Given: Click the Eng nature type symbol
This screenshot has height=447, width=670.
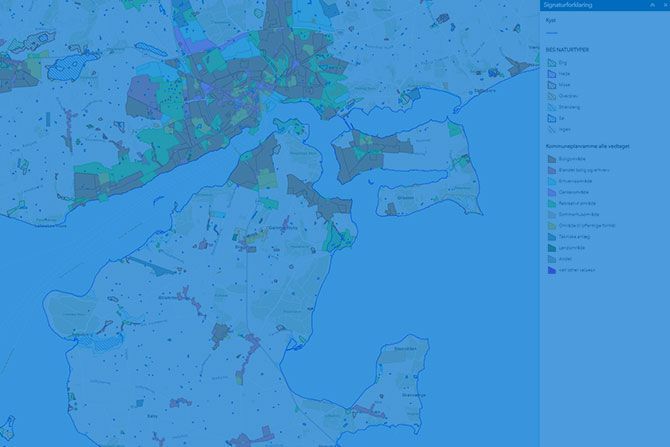Looking at the screenshot, I should tap(550, 62).
